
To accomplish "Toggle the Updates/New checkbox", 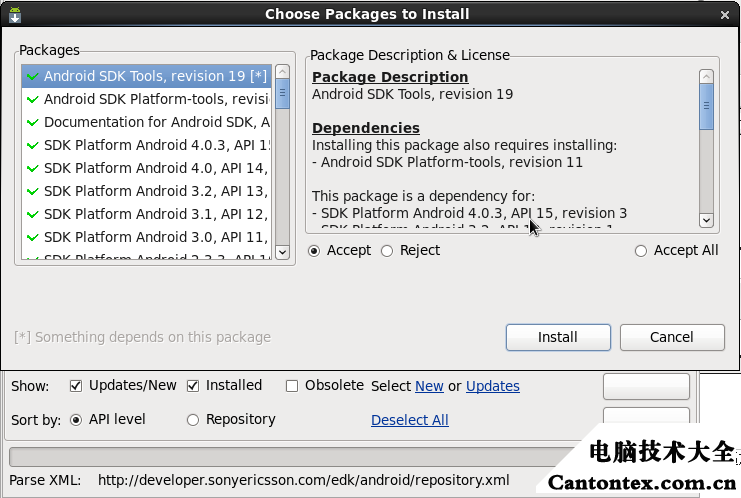I will 76,386.
